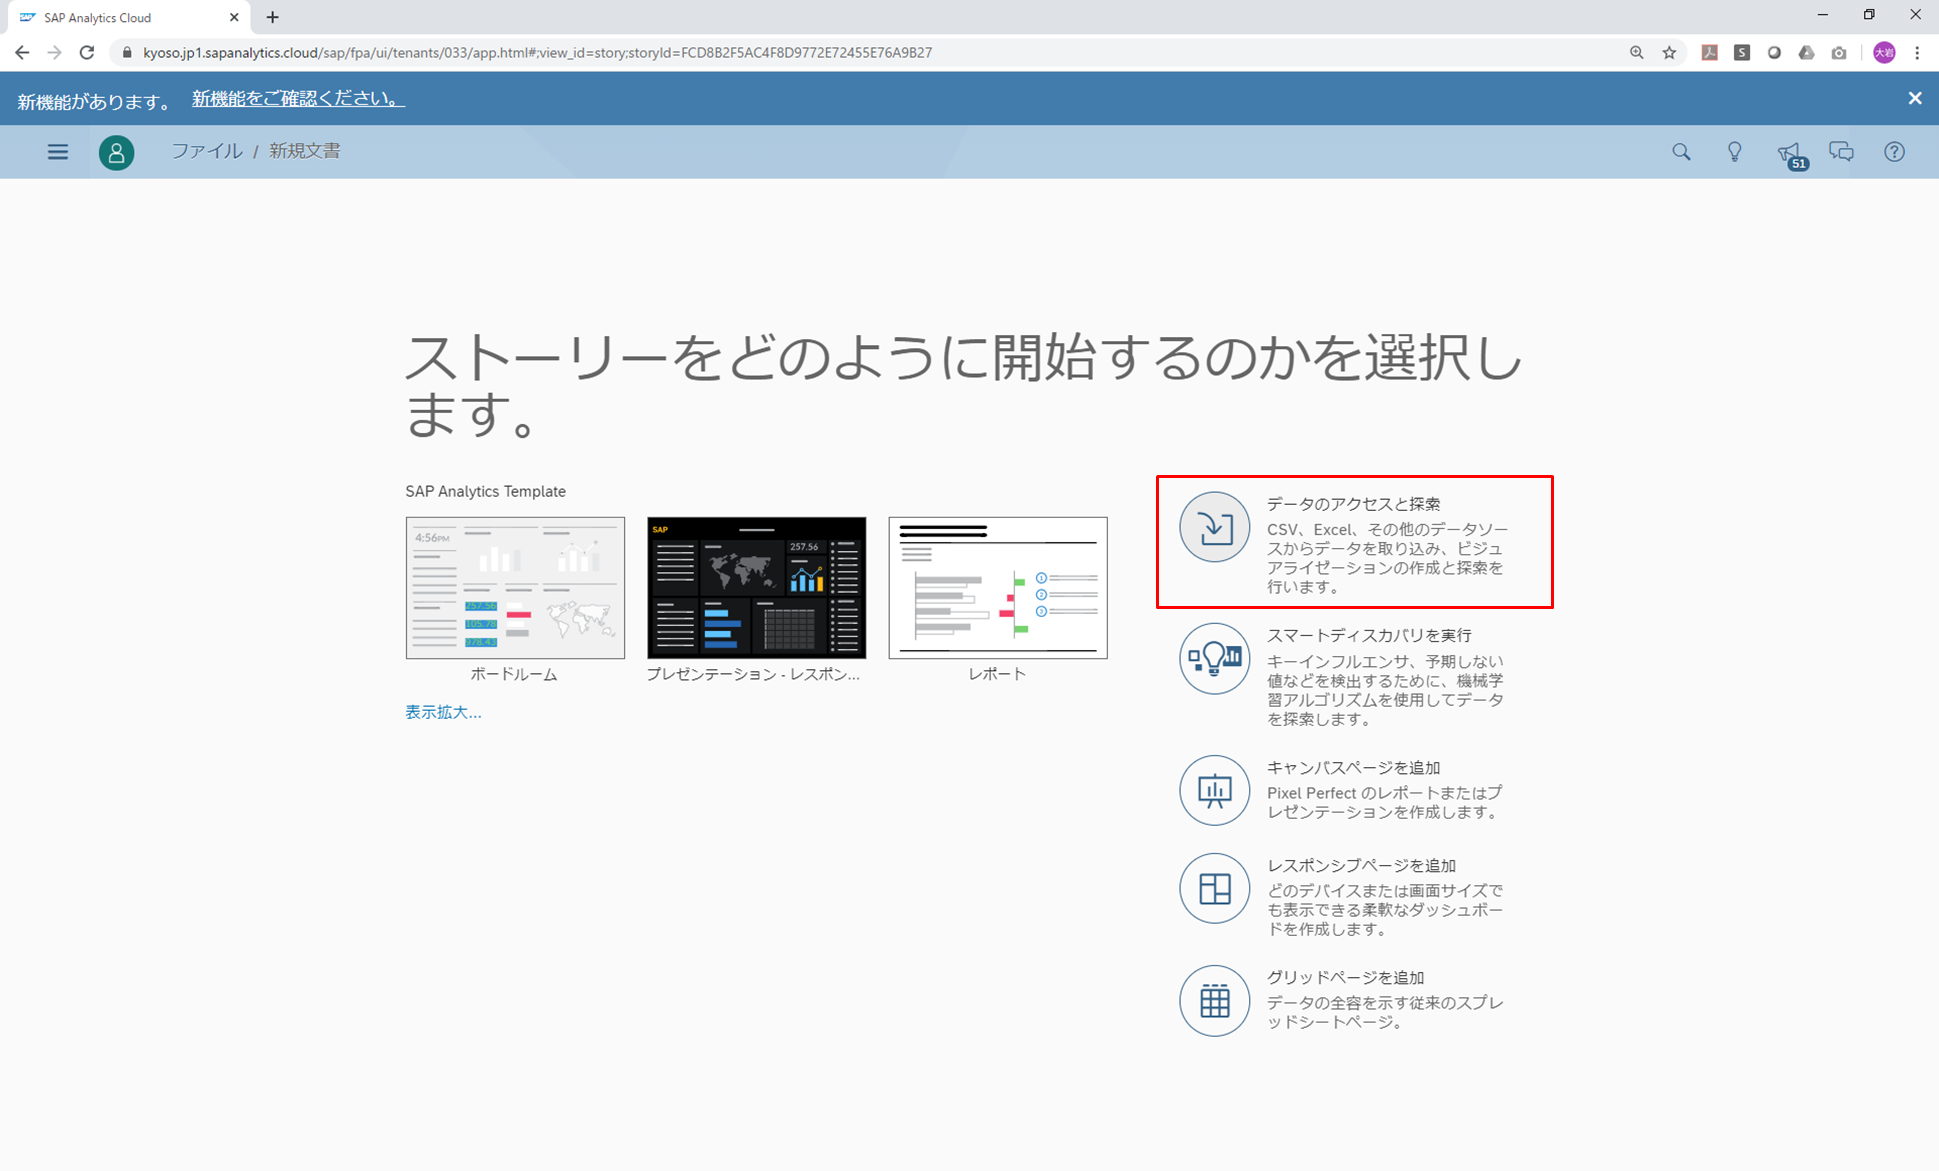
Task: Click the グリッドページを追加 grid icon
Action: point(1214,1000)
